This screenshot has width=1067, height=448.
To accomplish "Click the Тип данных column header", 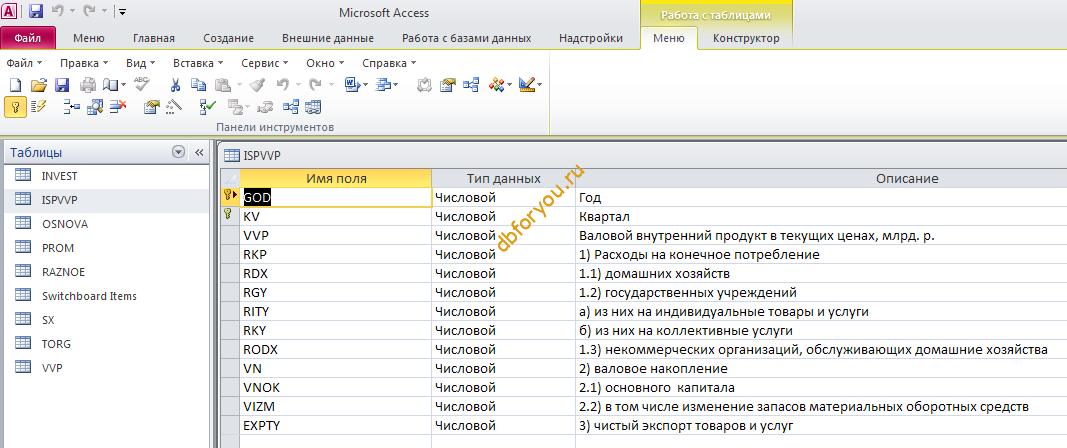I will pos(504,179).
